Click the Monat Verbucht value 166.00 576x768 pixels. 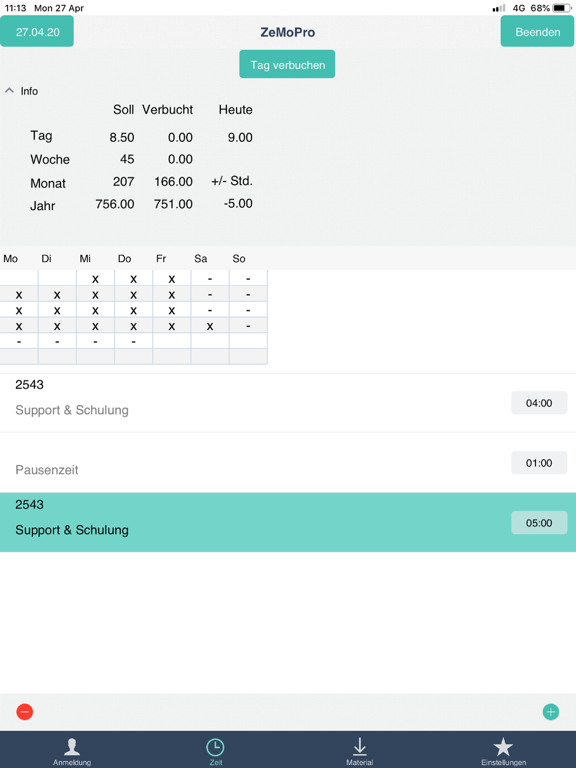(173, 182)
